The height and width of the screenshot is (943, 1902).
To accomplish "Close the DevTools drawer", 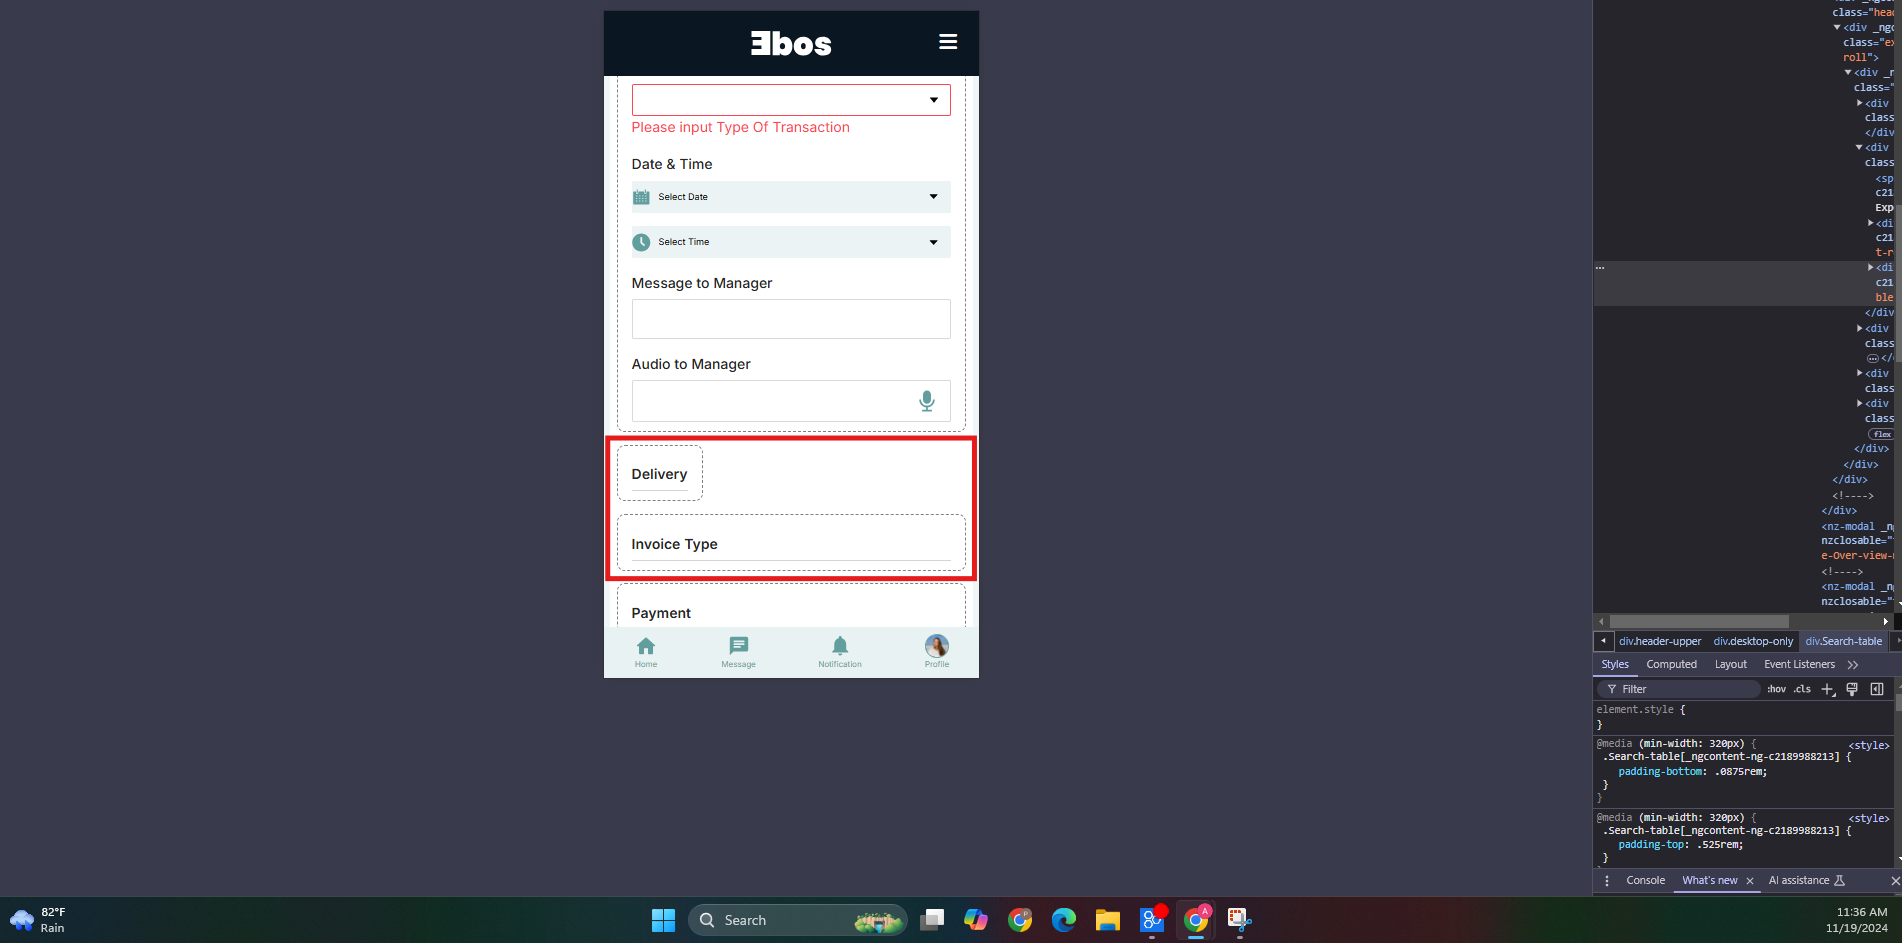I will pyautogui.click(x=1894, y=881).
